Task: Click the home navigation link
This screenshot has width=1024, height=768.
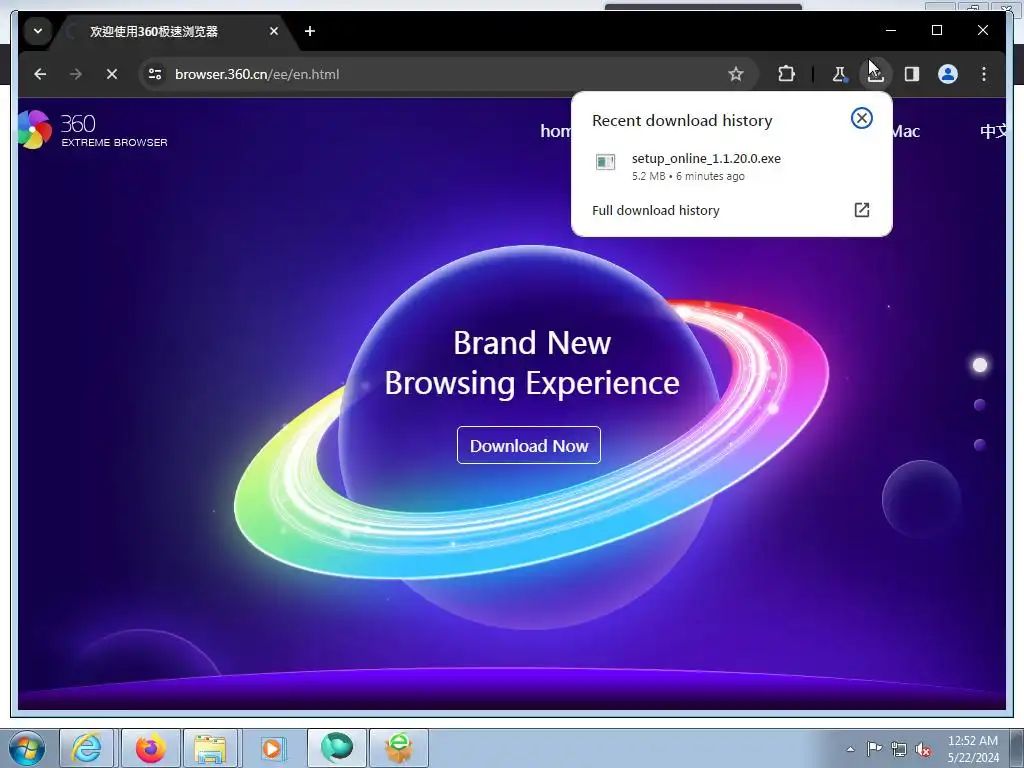Action: 556,131
